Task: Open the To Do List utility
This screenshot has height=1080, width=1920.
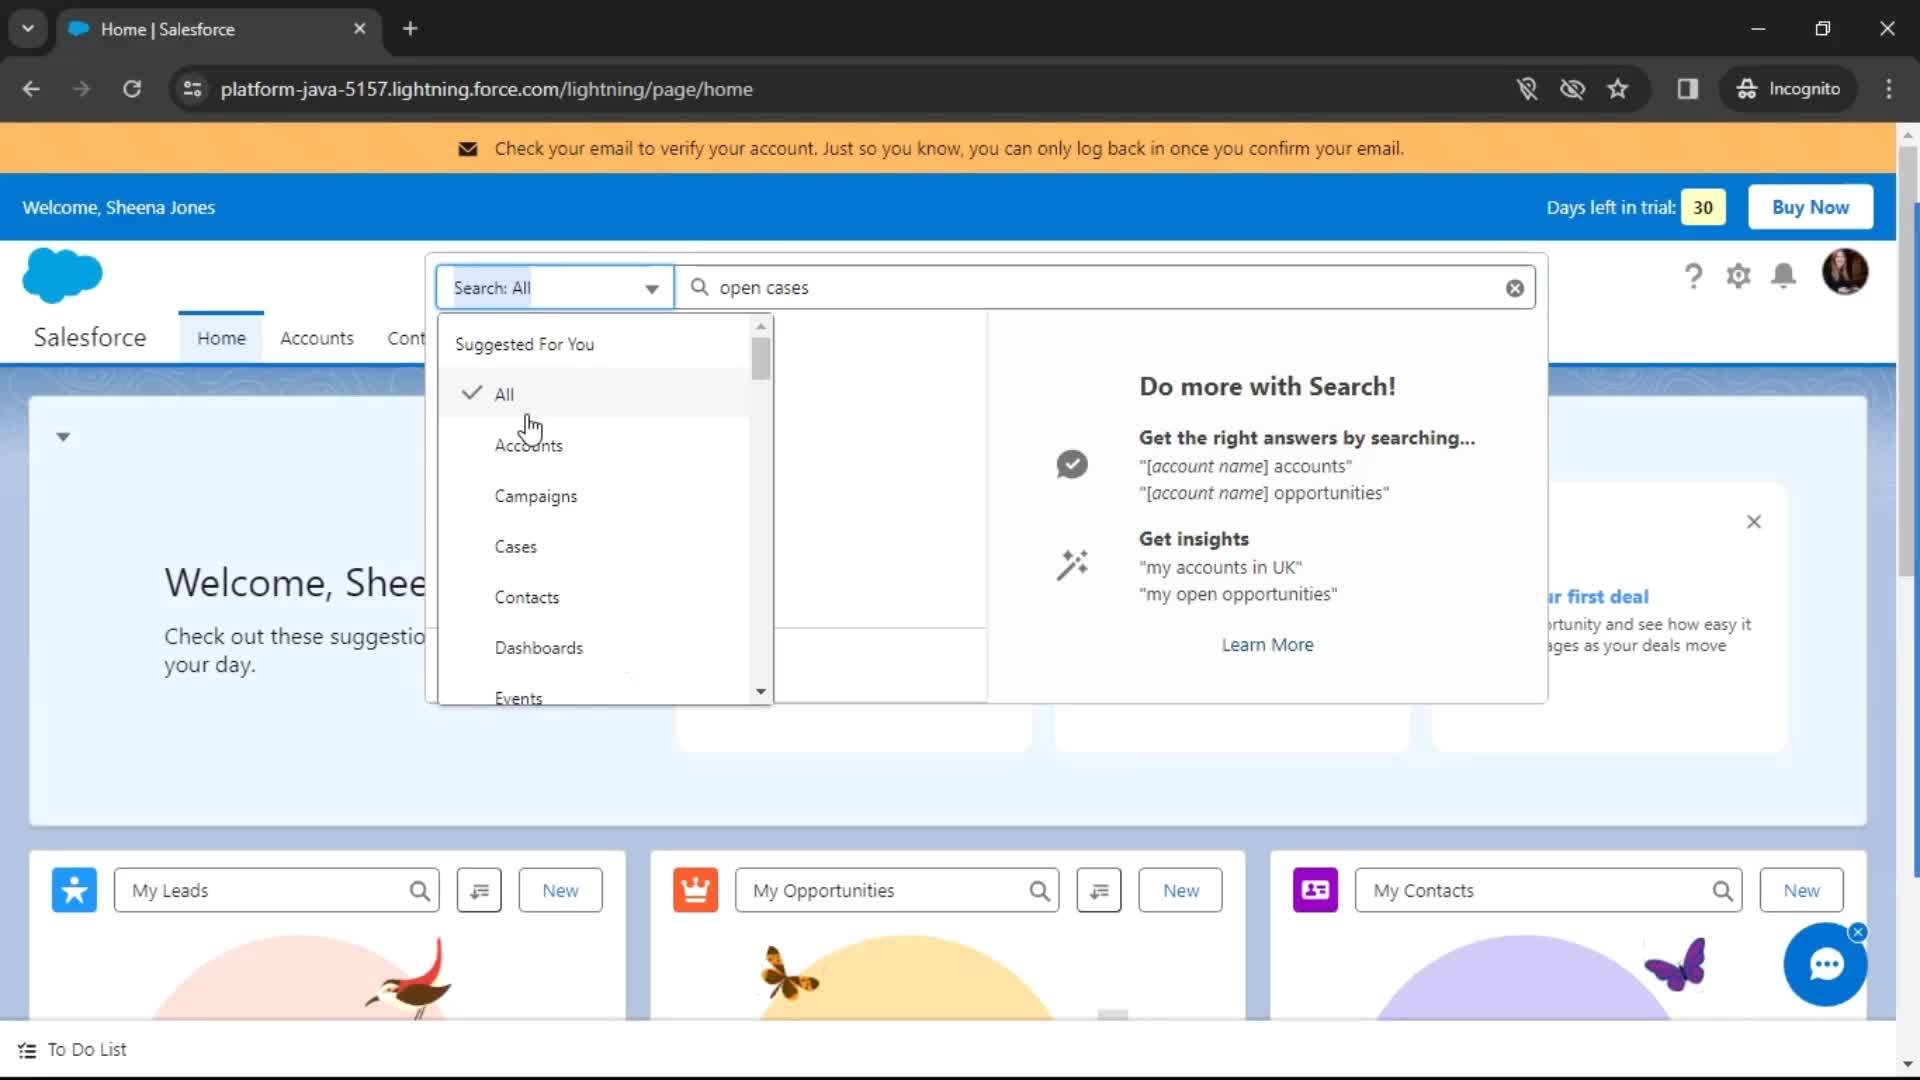Action: coord(72,1050)
